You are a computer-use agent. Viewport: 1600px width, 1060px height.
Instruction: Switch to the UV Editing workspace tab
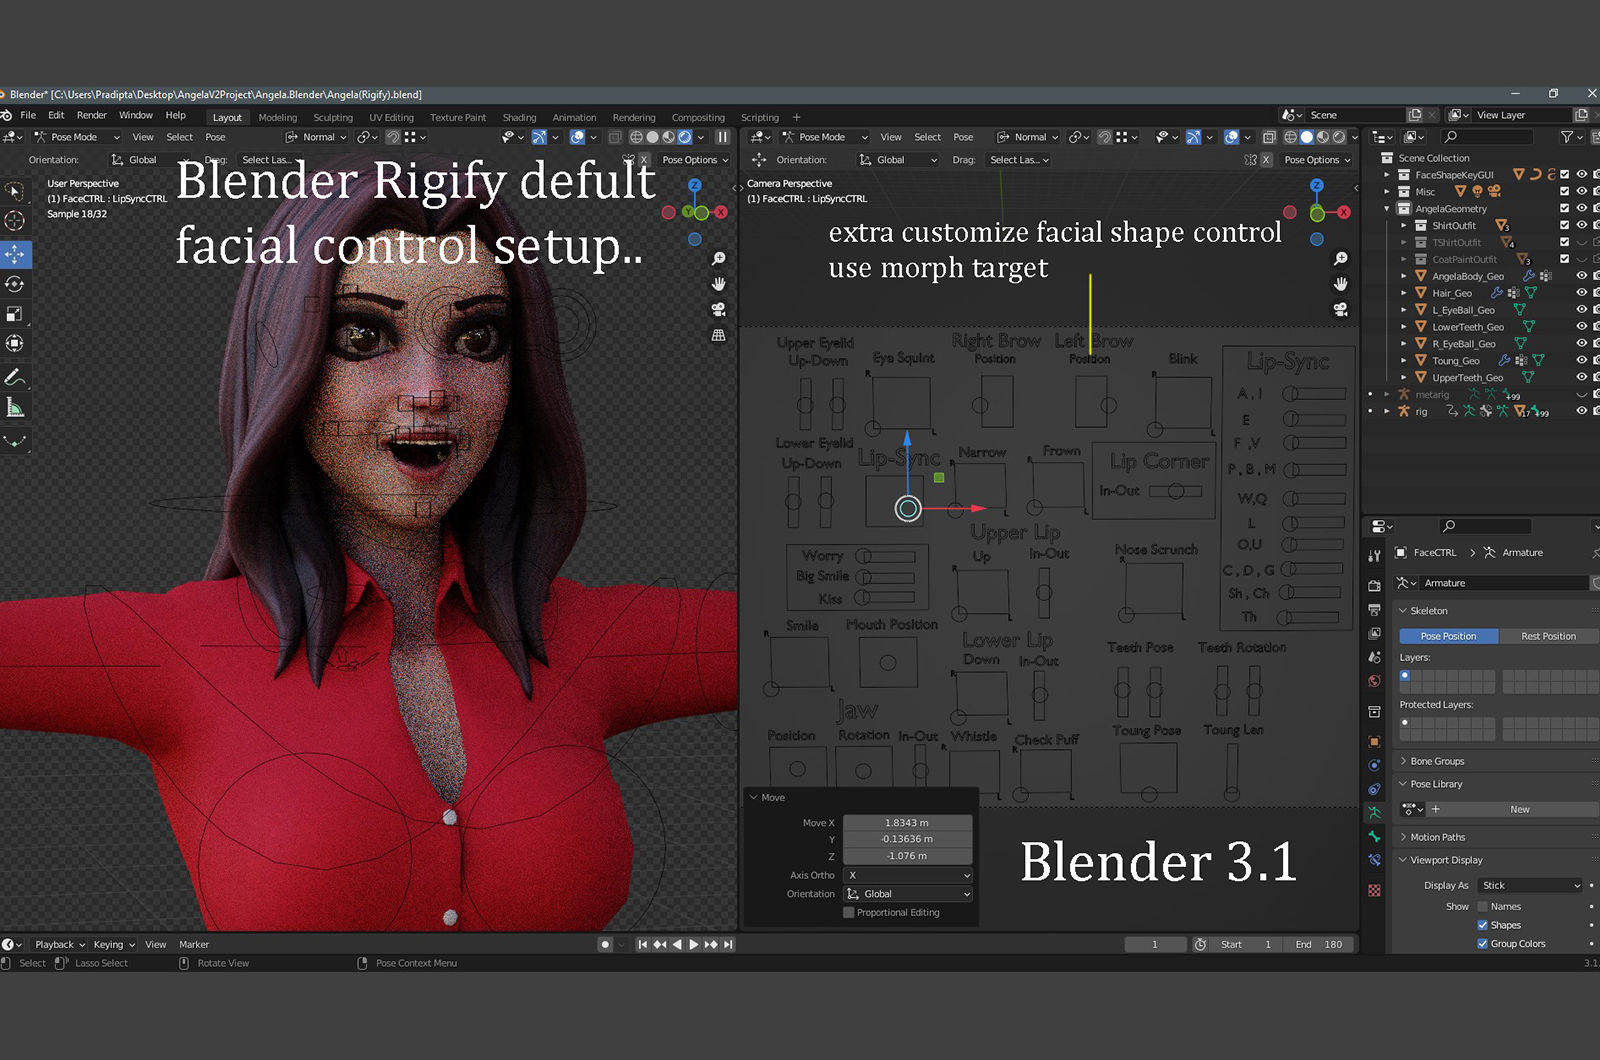click(x=391, y=118)
